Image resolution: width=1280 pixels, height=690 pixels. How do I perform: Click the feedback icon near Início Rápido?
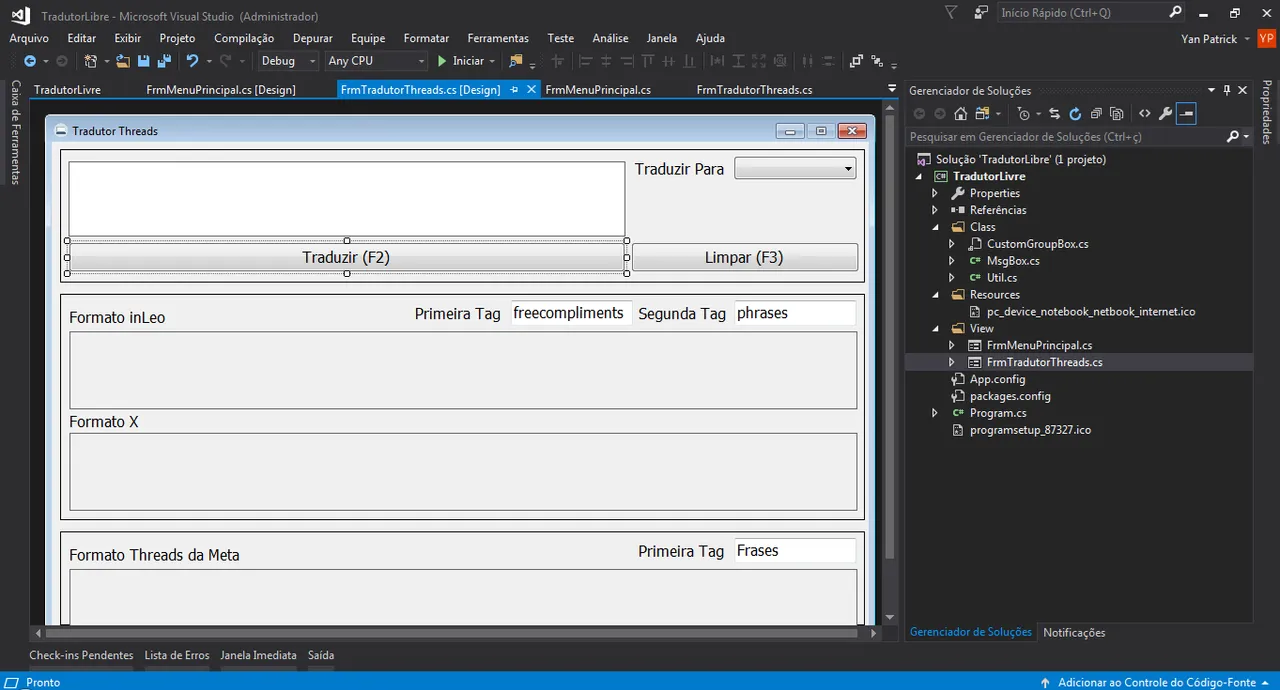tap(982, 12)
